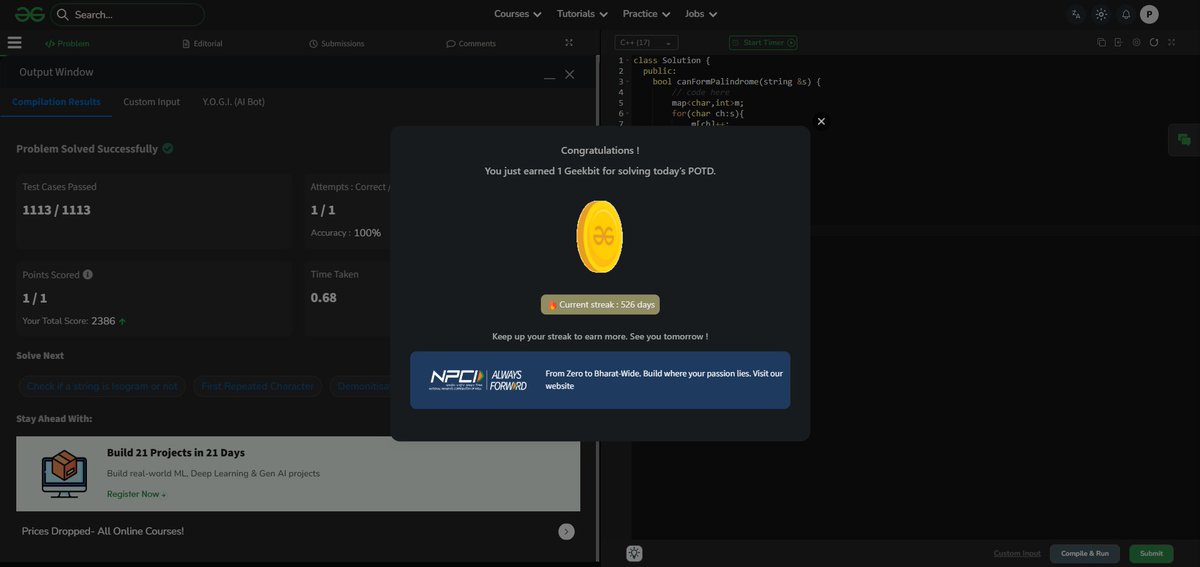Expand the Jobs dropdown menu
Viewport: 1200px width, 567px height.
(701, 14)
